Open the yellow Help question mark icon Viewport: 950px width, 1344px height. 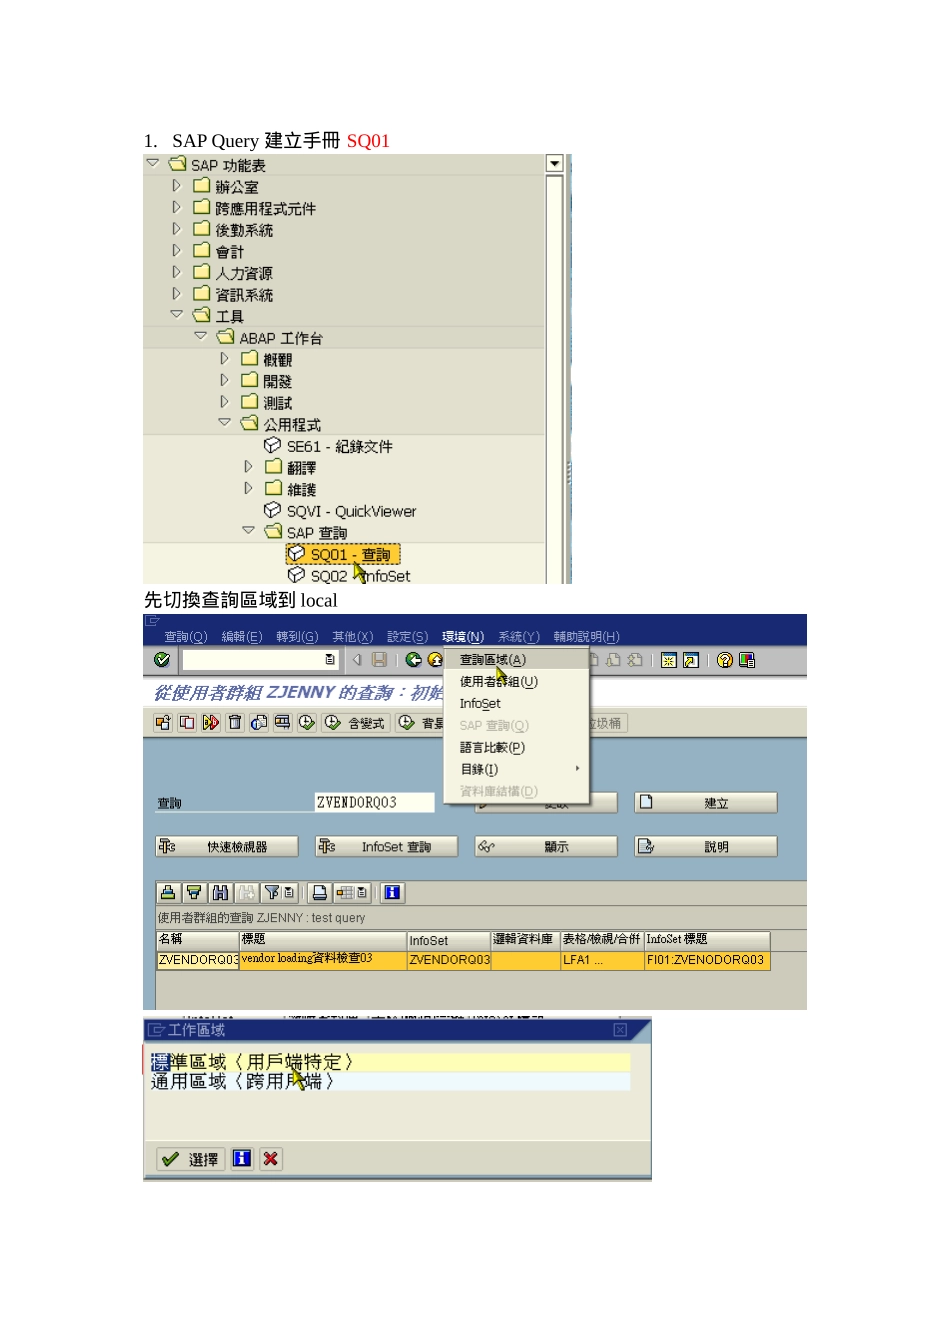point(725,660)
